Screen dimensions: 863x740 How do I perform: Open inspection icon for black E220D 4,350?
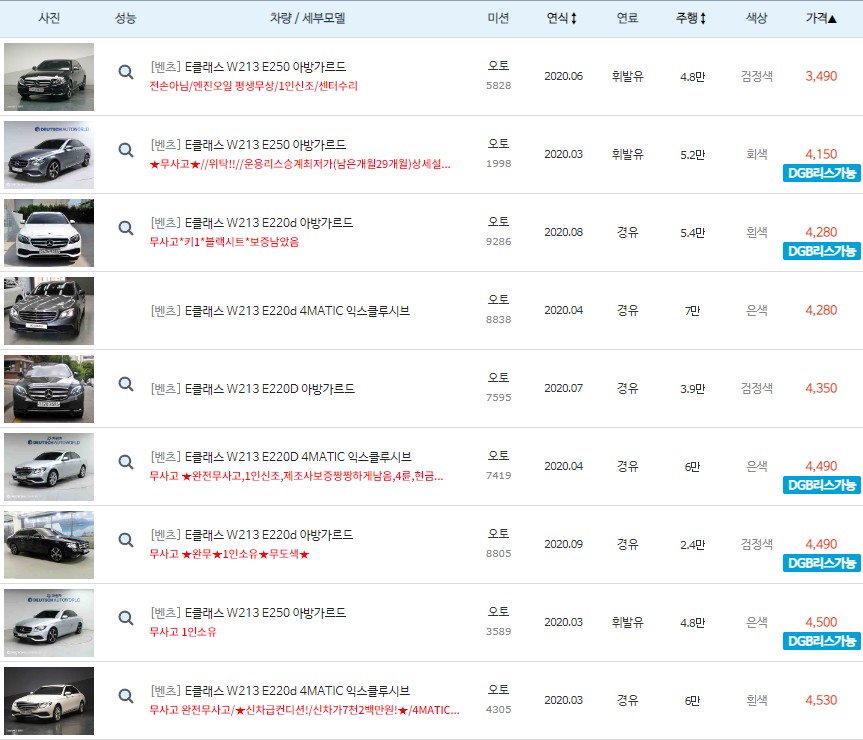125,383
